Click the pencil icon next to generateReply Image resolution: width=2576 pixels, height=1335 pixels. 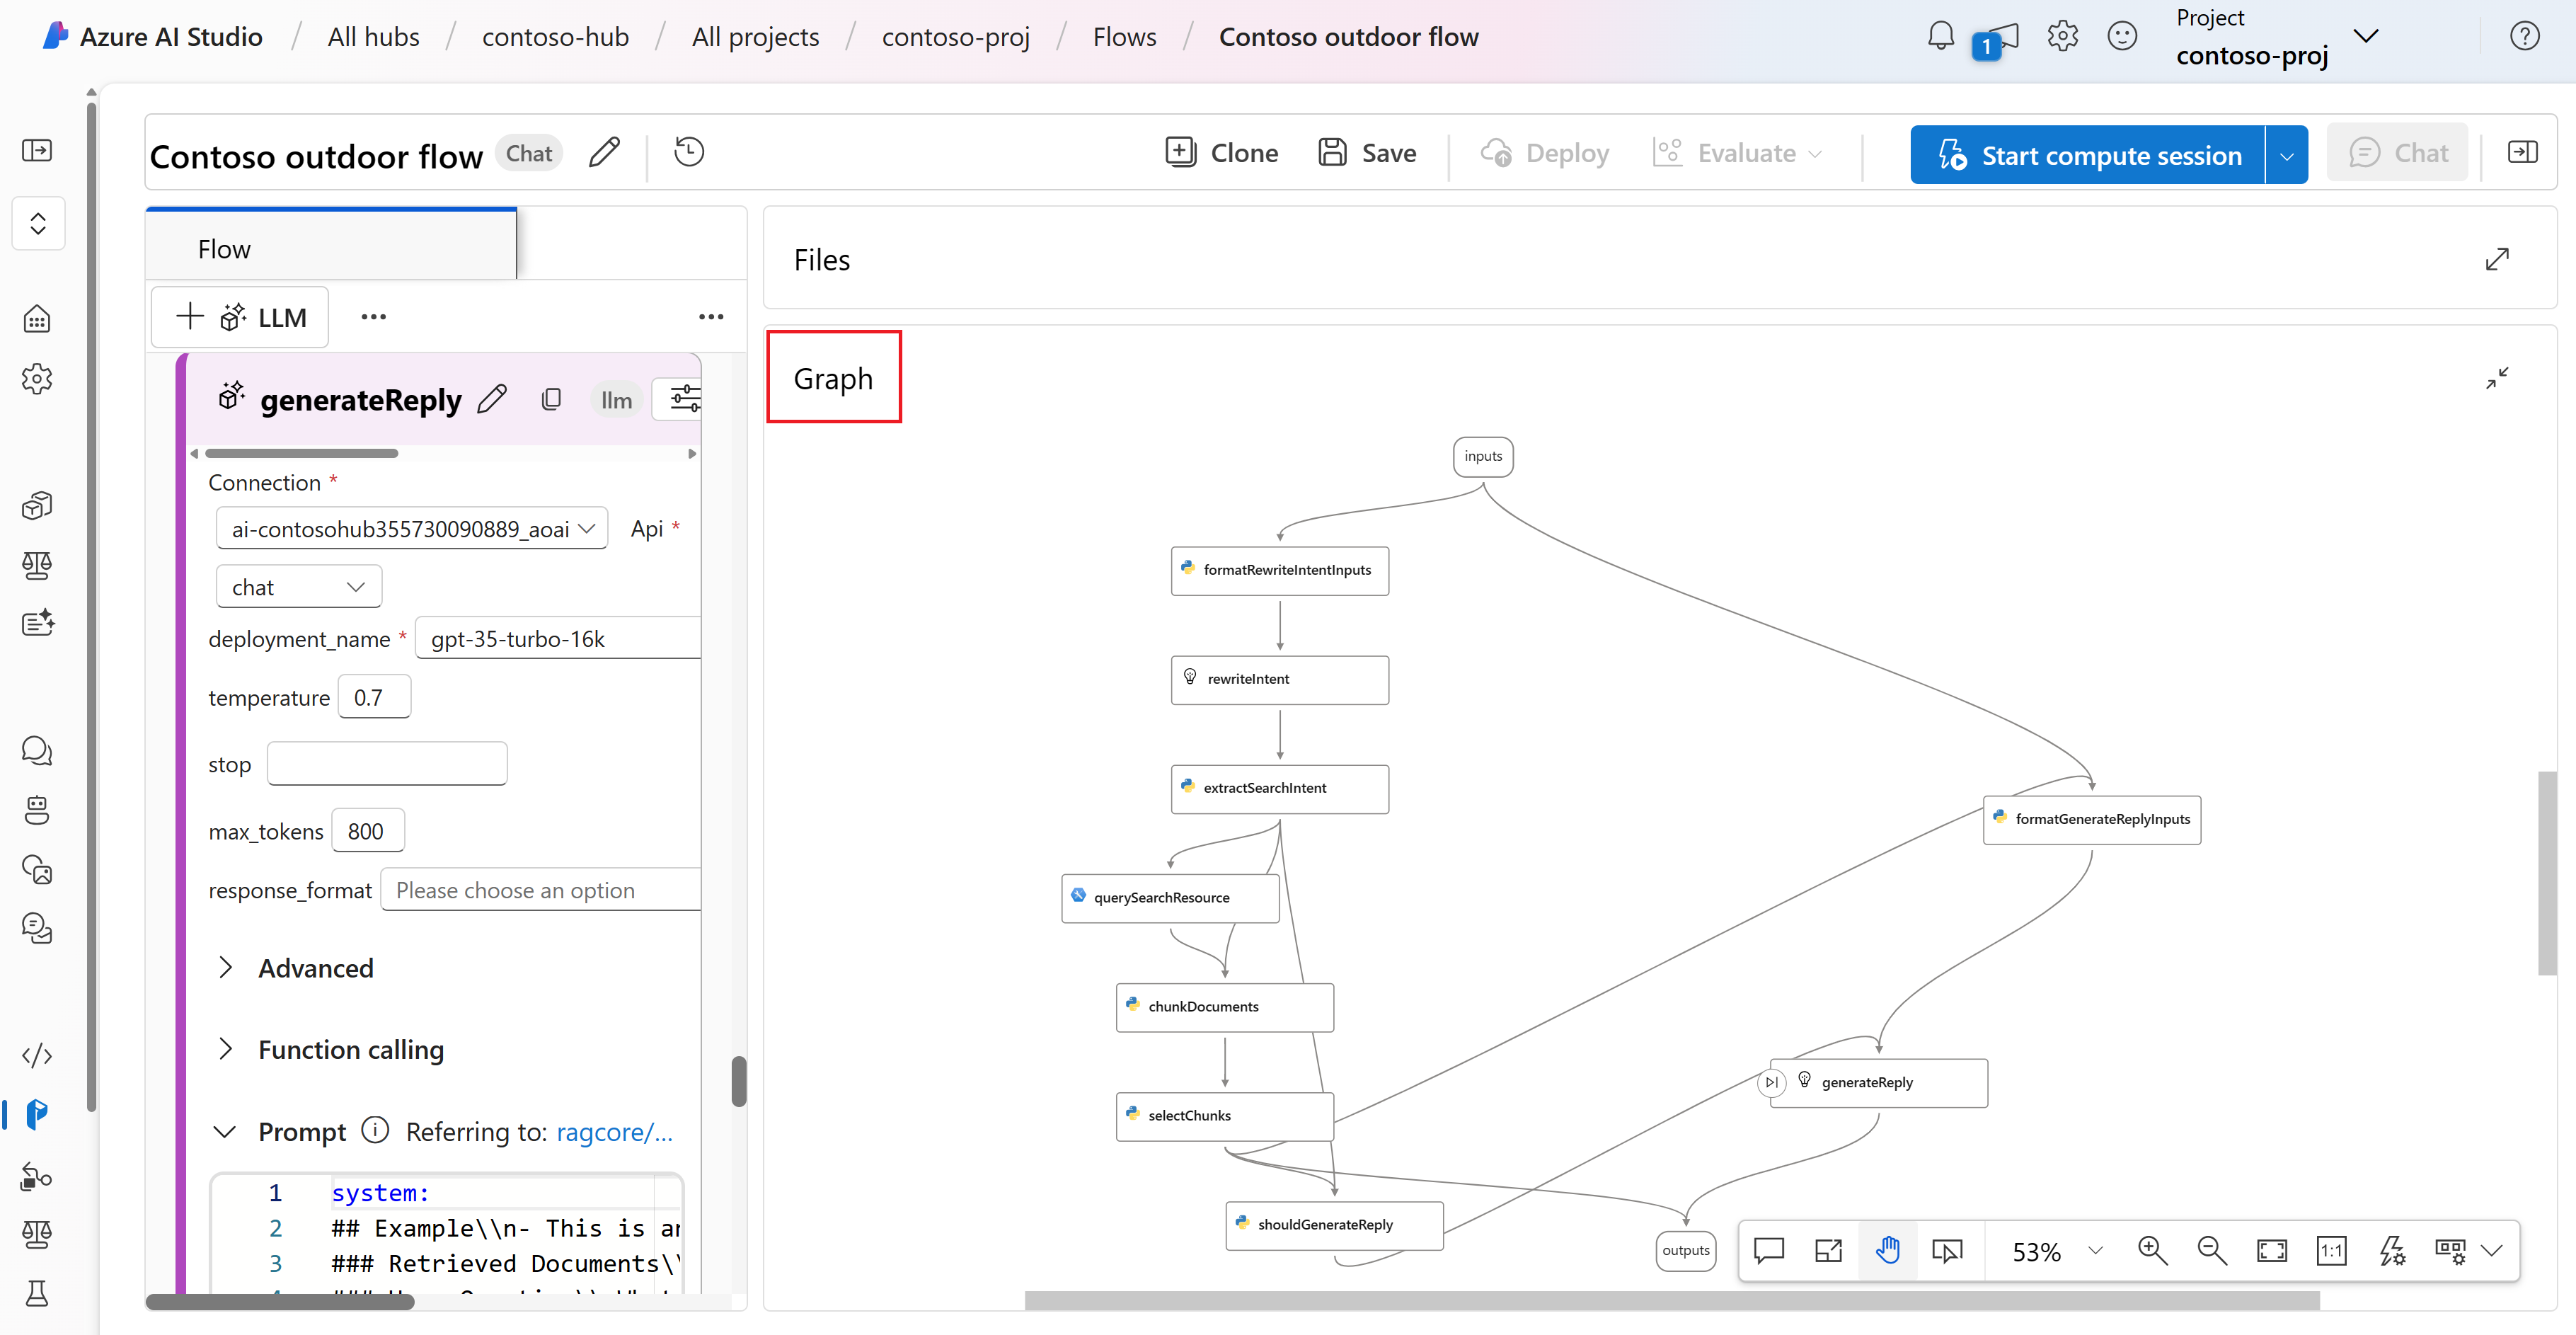click(x=492, y=399)
